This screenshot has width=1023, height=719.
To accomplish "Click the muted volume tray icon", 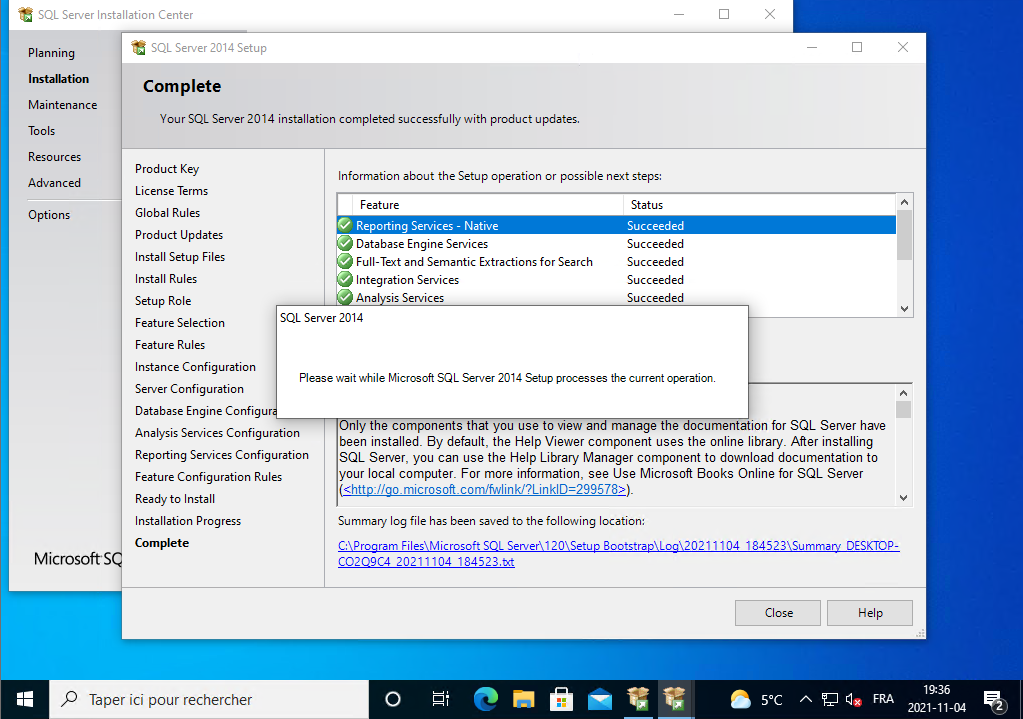I will tap(853, 700).
